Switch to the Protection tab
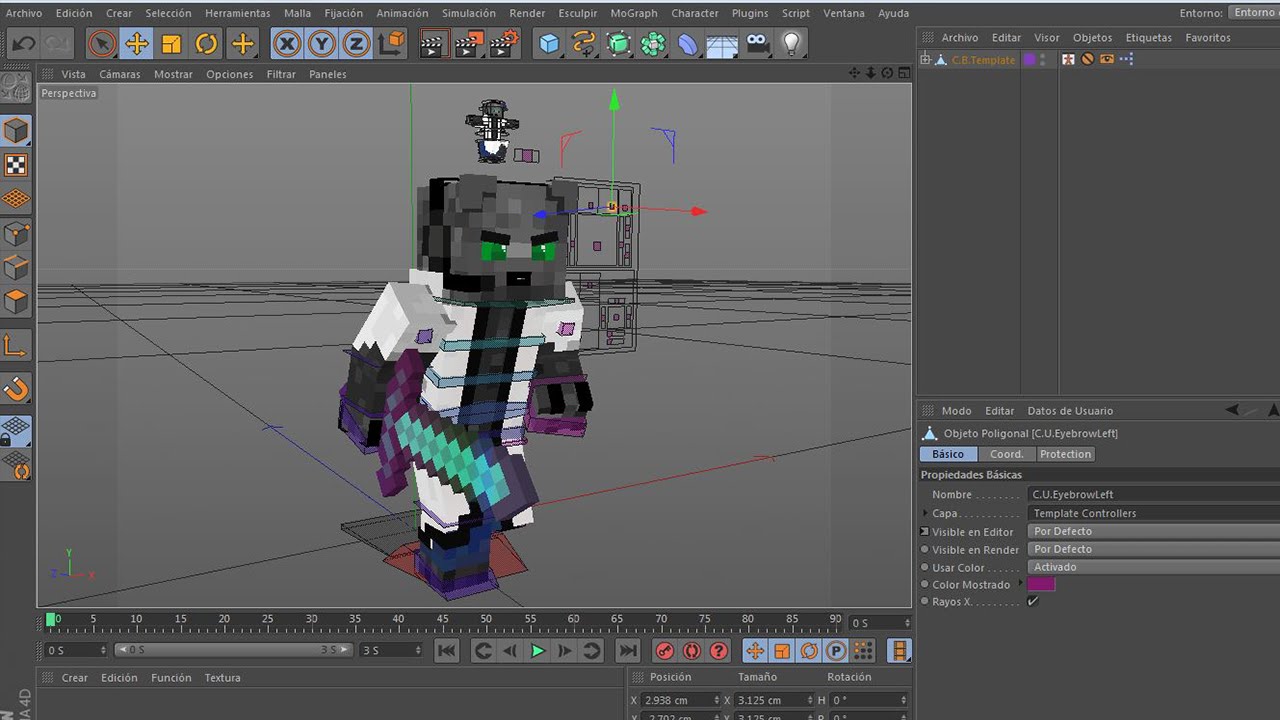This screenshot has height=720, width=1280. tap(1065, 454)
